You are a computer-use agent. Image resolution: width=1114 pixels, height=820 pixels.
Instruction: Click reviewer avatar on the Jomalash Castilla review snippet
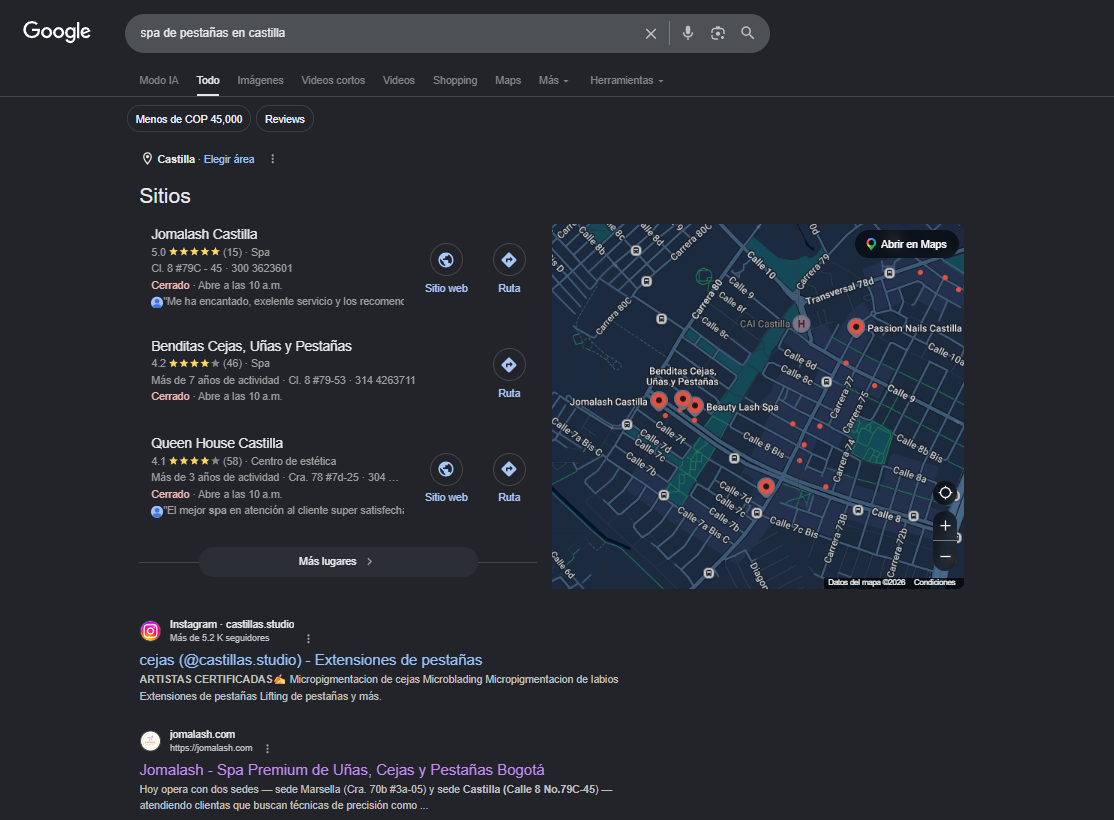(157, 302)
